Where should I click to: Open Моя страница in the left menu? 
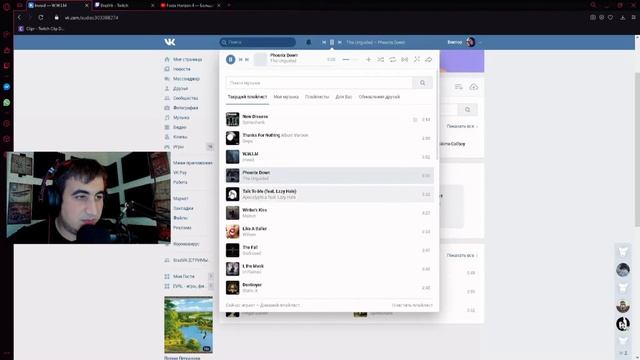click(x=187, y=60)
